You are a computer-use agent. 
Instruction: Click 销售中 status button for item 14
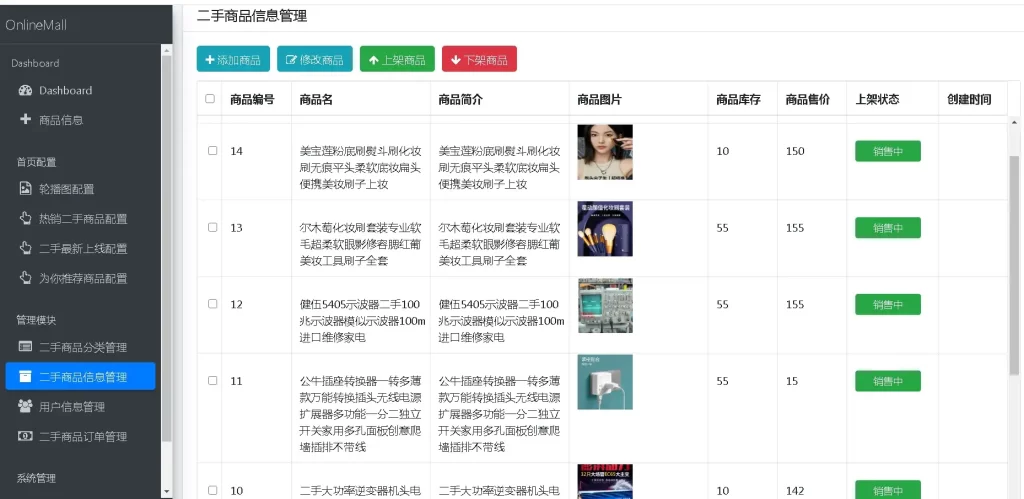888,151
